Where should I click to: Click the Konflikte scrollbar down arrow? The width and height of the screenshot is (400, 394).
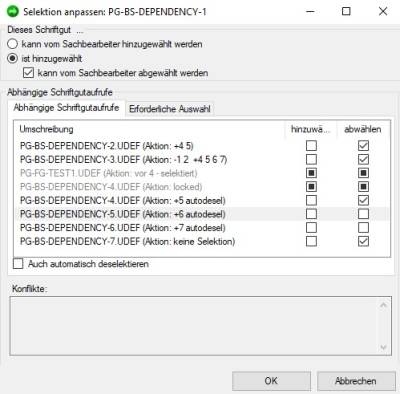tap(383, 347)
